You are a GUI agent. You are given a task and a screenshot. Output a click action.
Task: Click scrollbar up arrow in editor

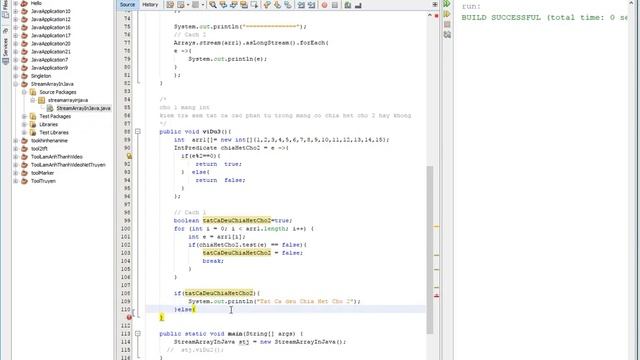click(x=430, y=16)
